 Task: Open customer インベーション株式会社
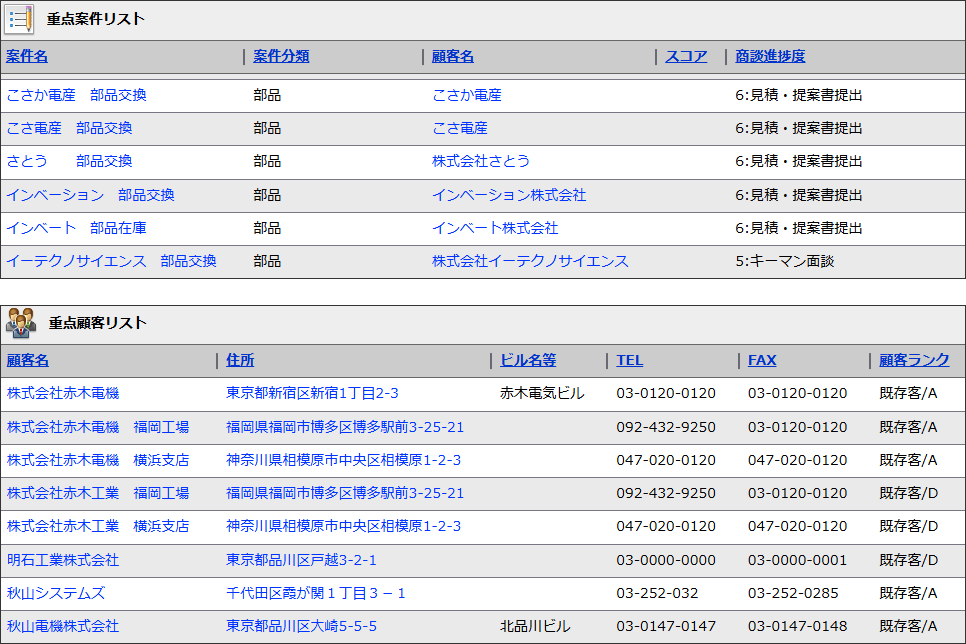click(x=509, y=196)
